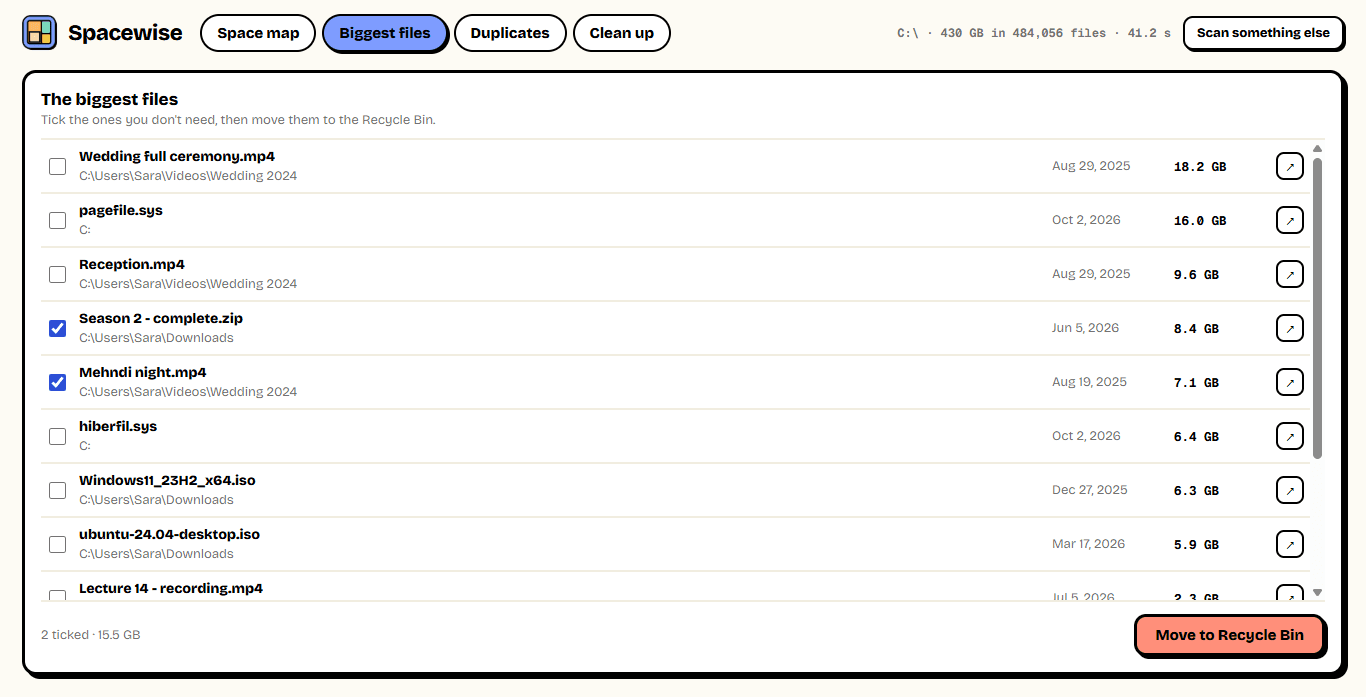The image size is (1366, 697).
Task: Click the Spacewise app title
Action: (x=125, y=33)
